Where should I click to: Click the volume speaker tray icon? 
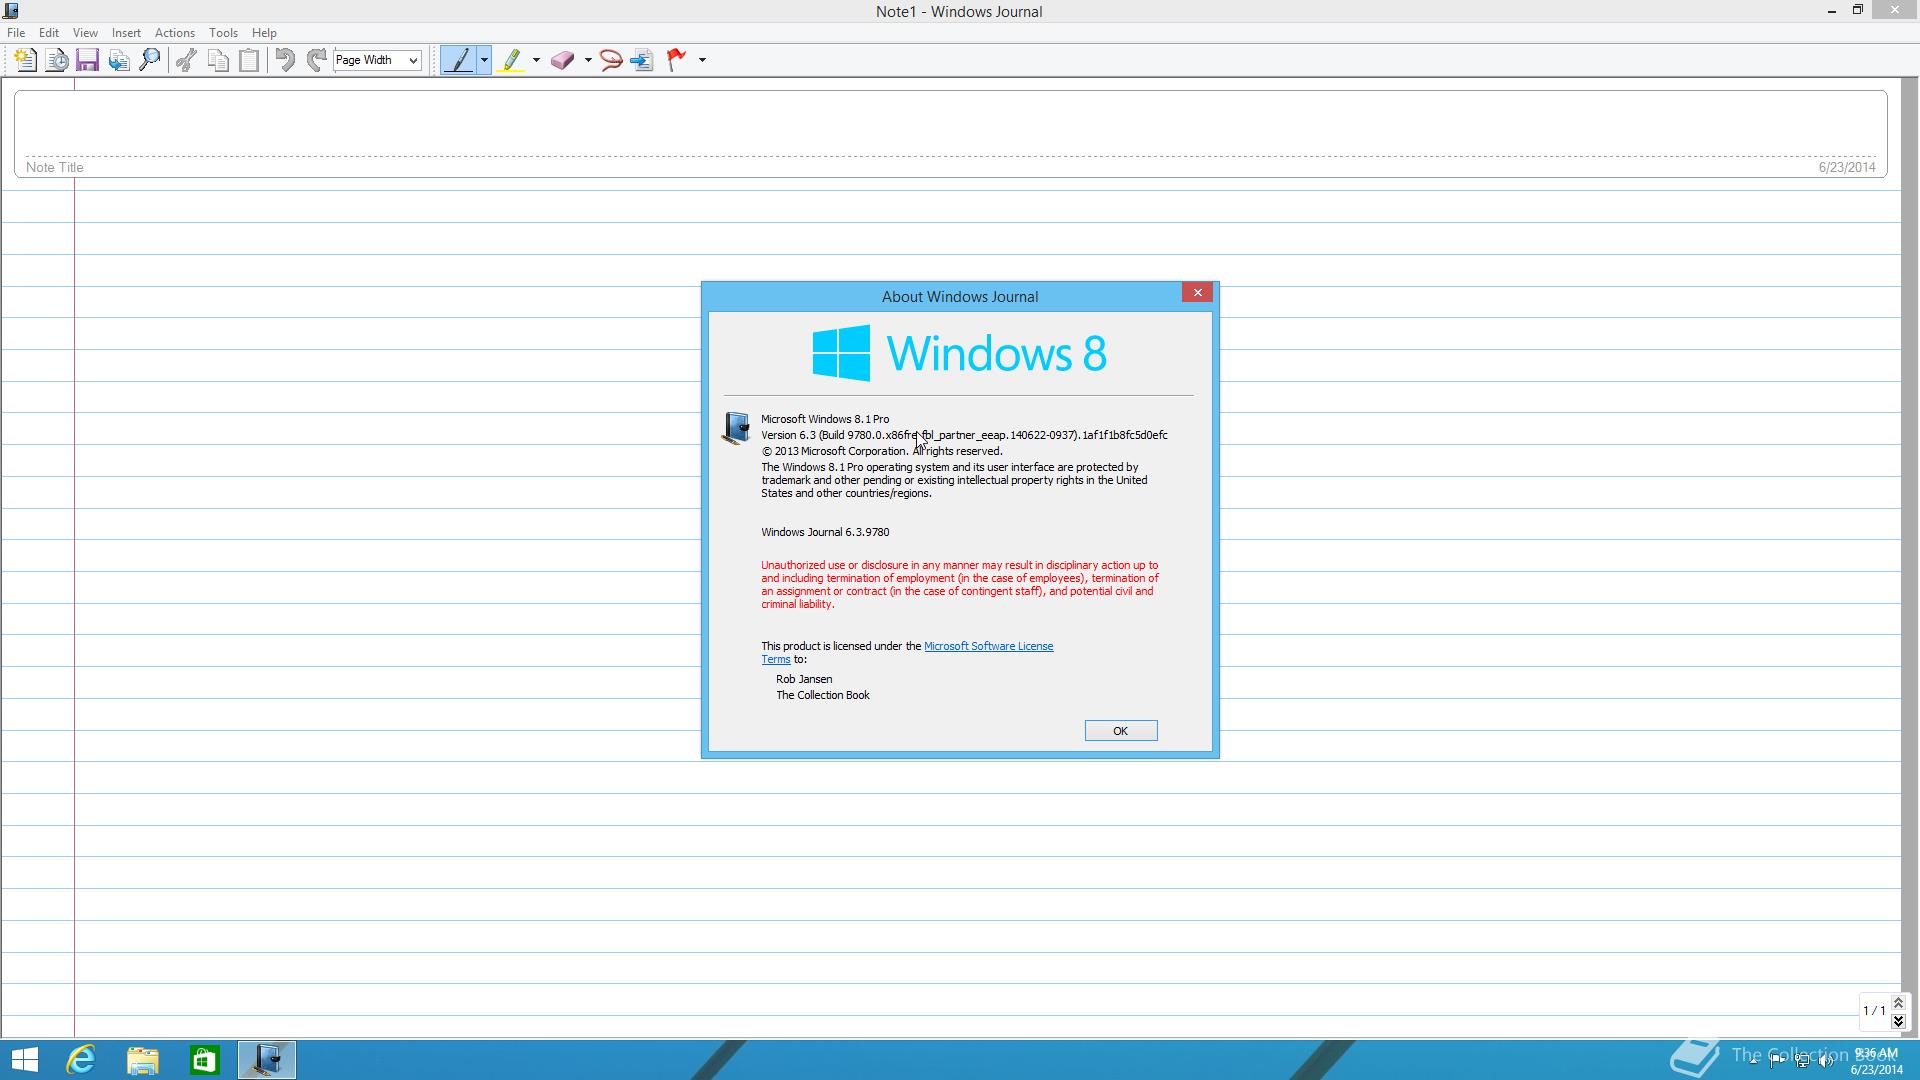pyautogui.click(x=1826, y=1061)
